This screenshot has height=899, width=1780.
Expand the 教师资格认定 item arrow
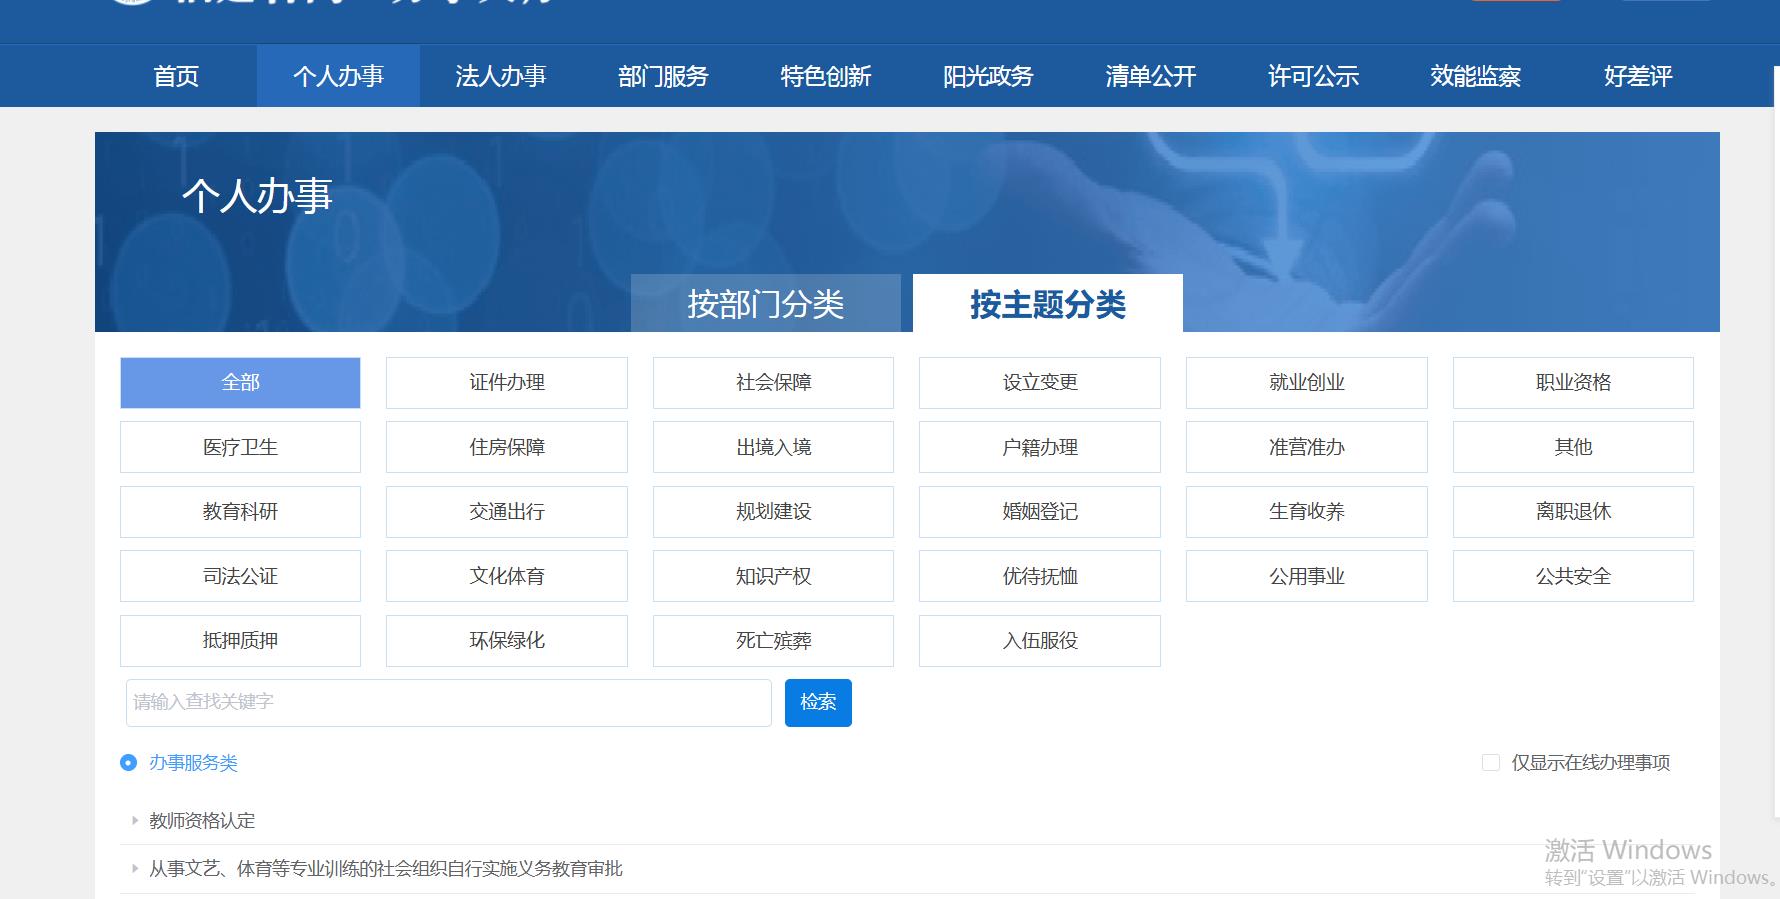click(135, 820)
